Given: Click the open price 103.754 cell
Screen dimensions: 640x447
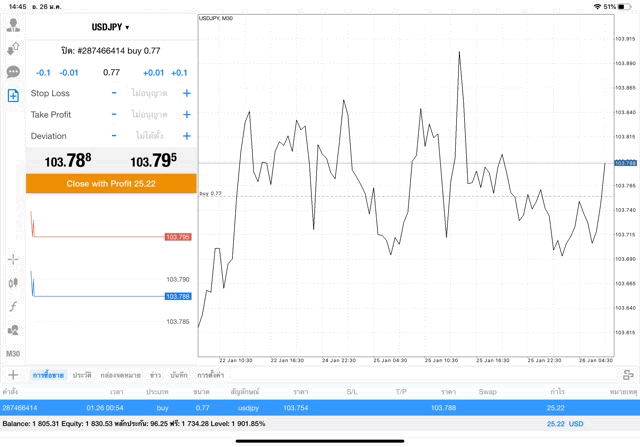Looking at the screenshot, I should pyautogui.click(x=296, y=408).
